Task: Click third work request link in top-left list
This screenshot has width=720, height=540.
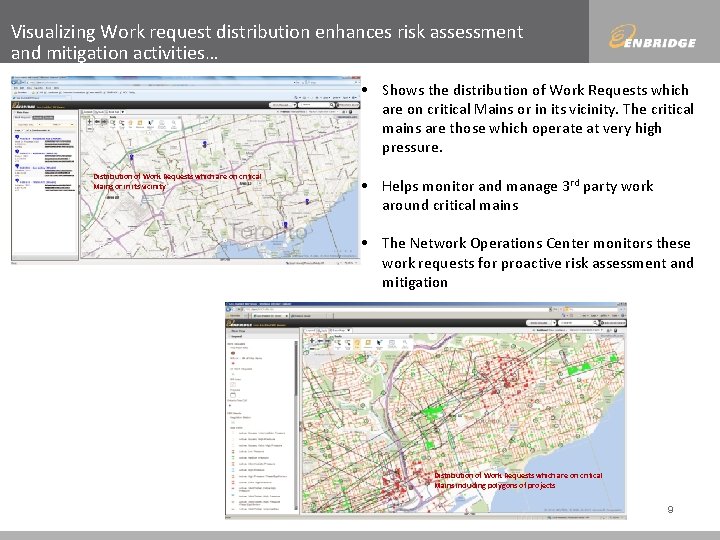Action: tap(38, 168)
